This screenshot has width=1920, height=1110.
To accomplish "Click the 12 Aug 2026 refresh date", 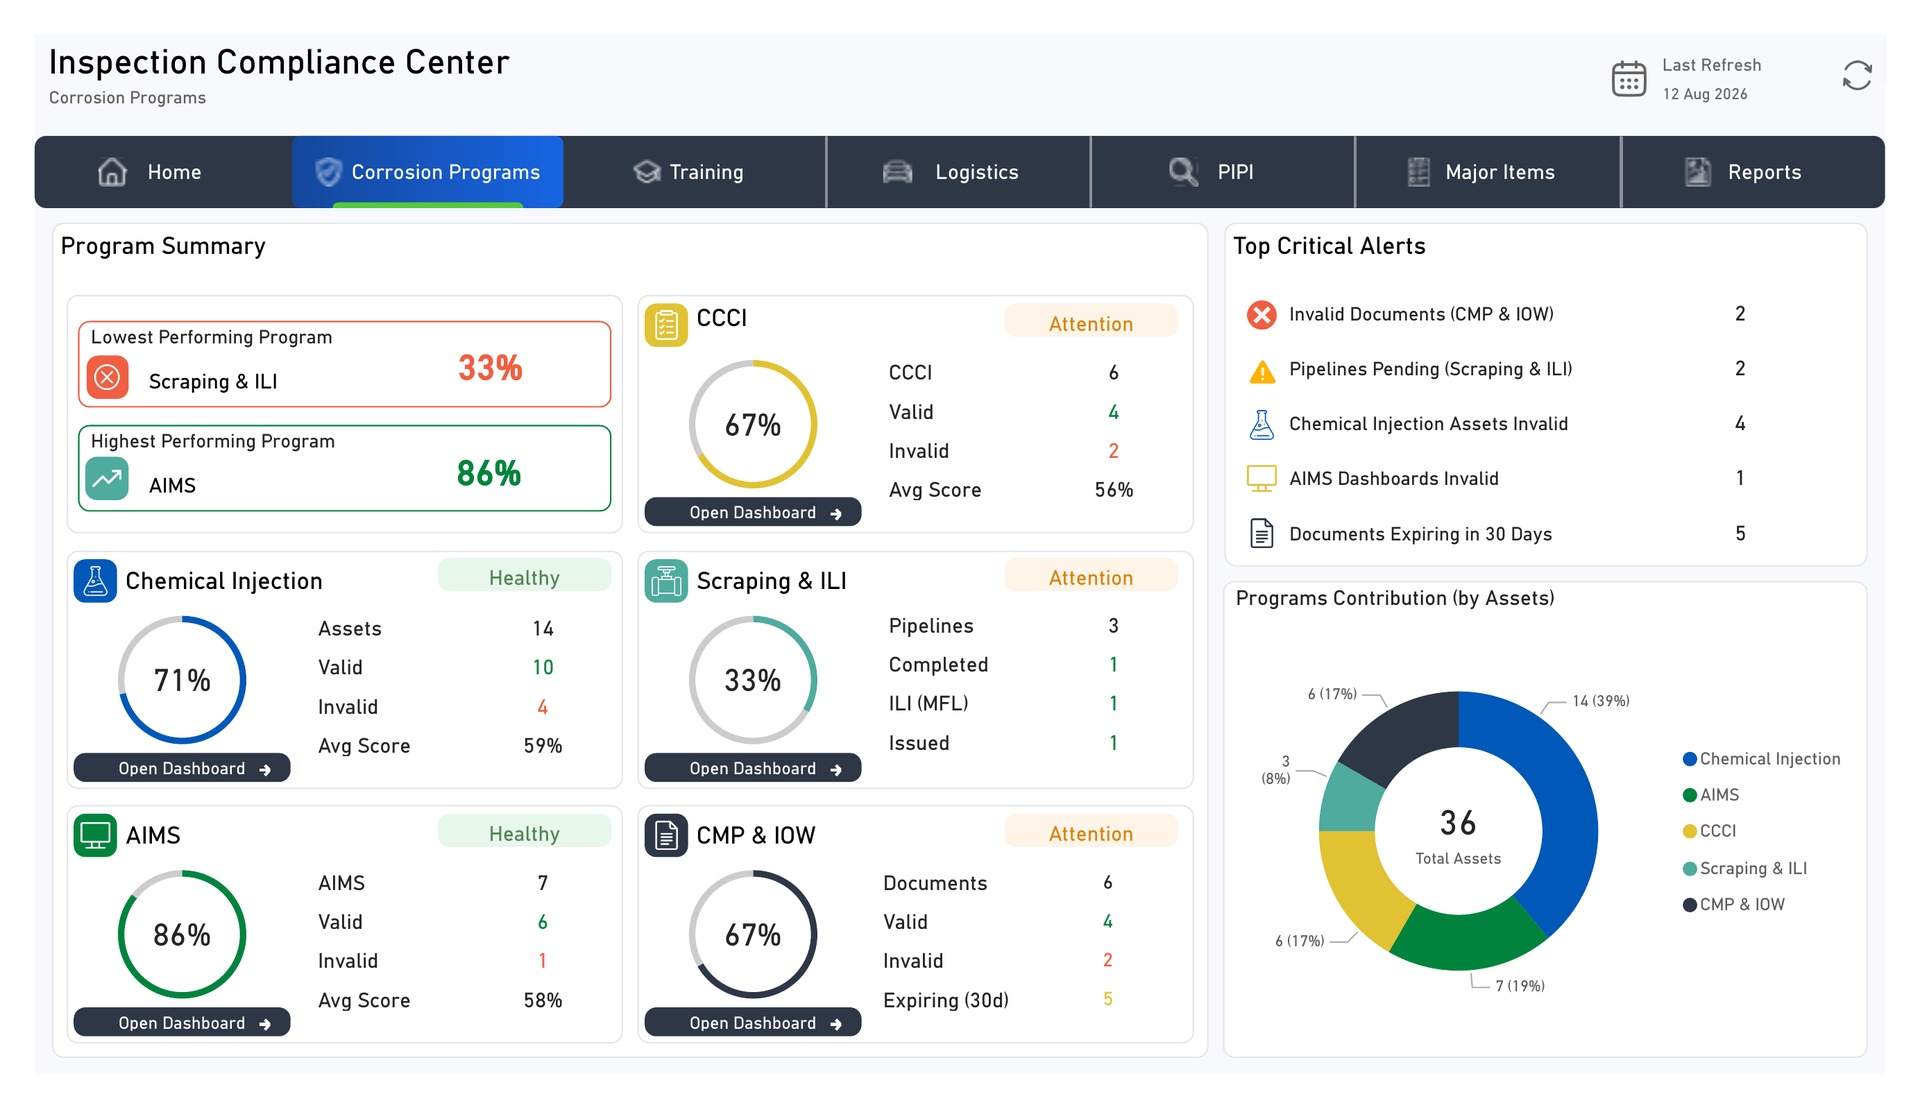I will pyautogui.click(x=1705, y=94).
